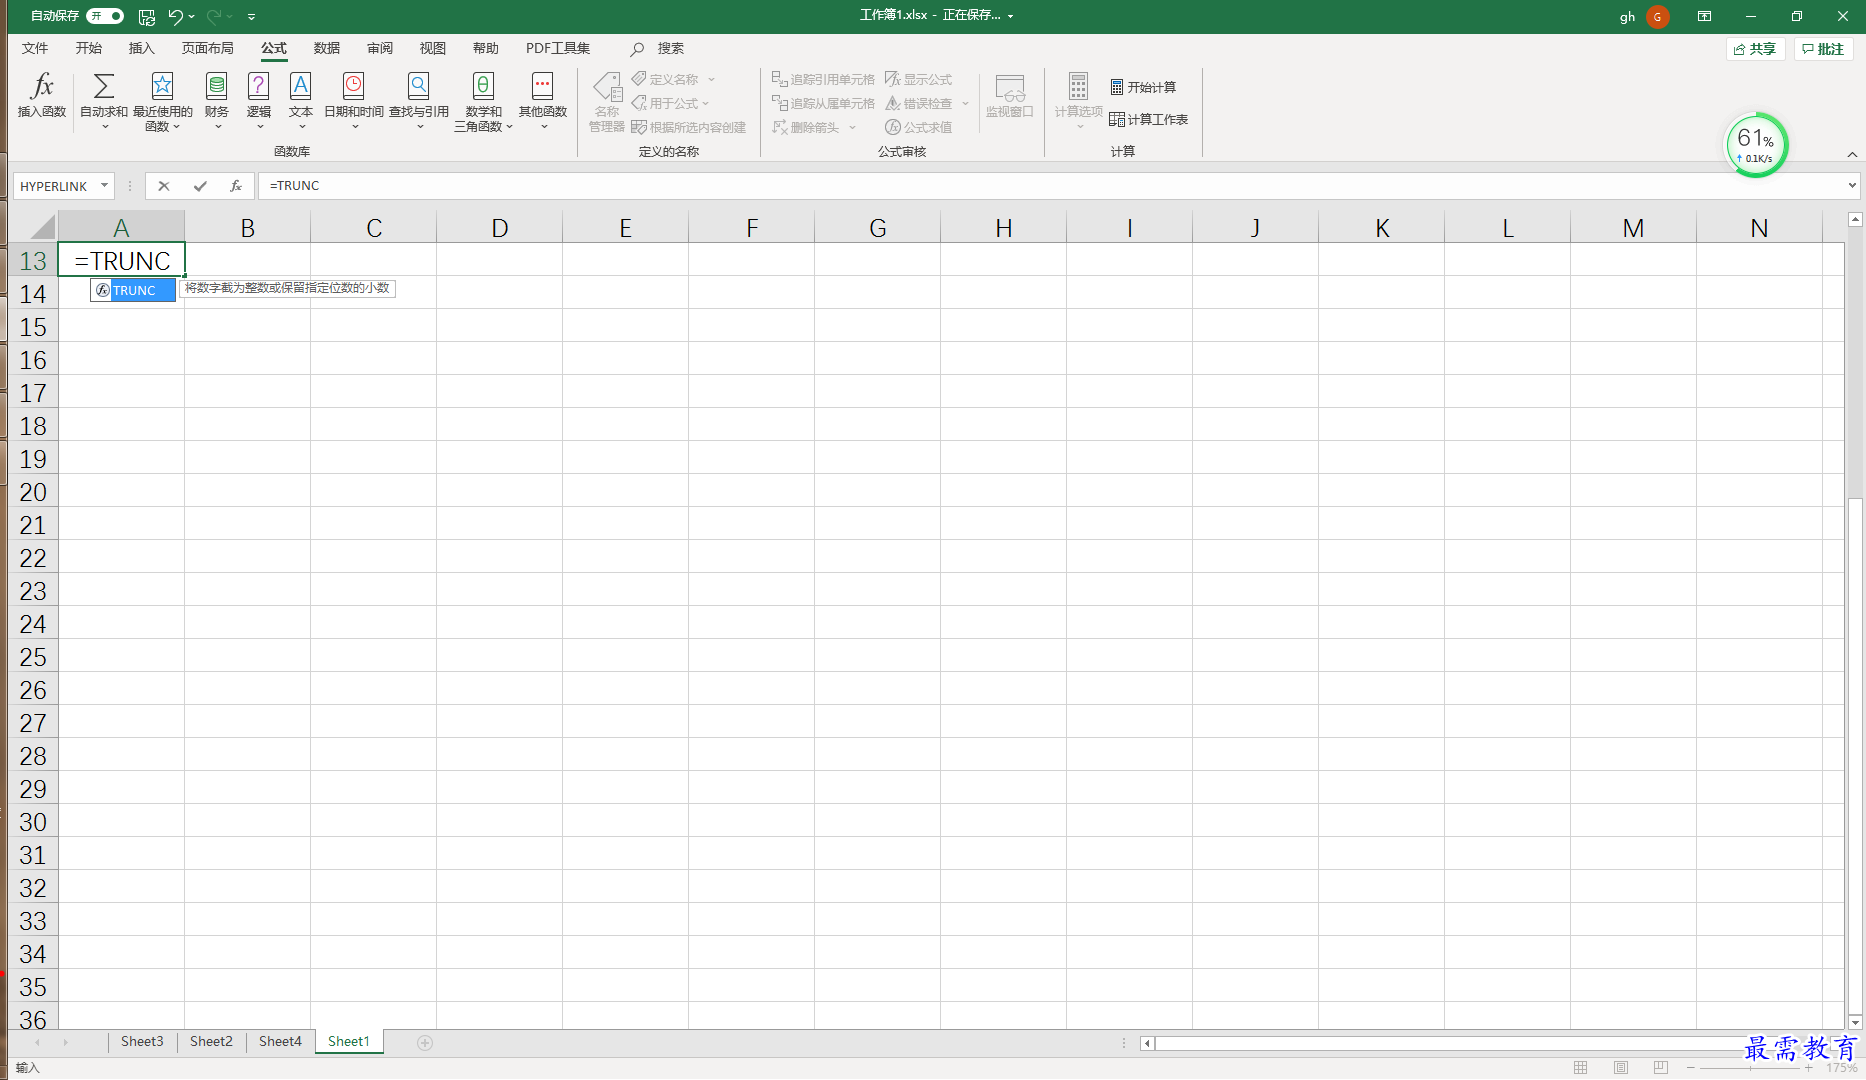The height and width of the screenshot is (1080, 1866).
Task: Open the Text (文本) functions list
Action: pyautogui.click(x=301, y=101)
